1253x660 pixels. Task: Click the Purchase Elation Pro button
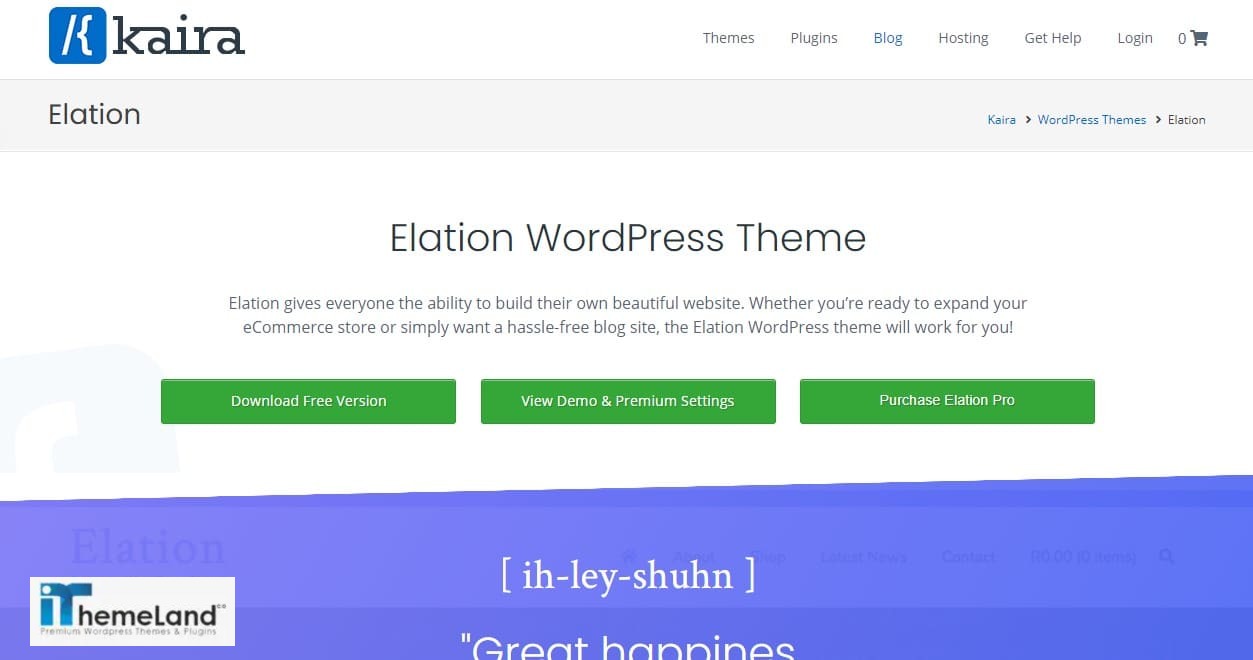(947, 401)
